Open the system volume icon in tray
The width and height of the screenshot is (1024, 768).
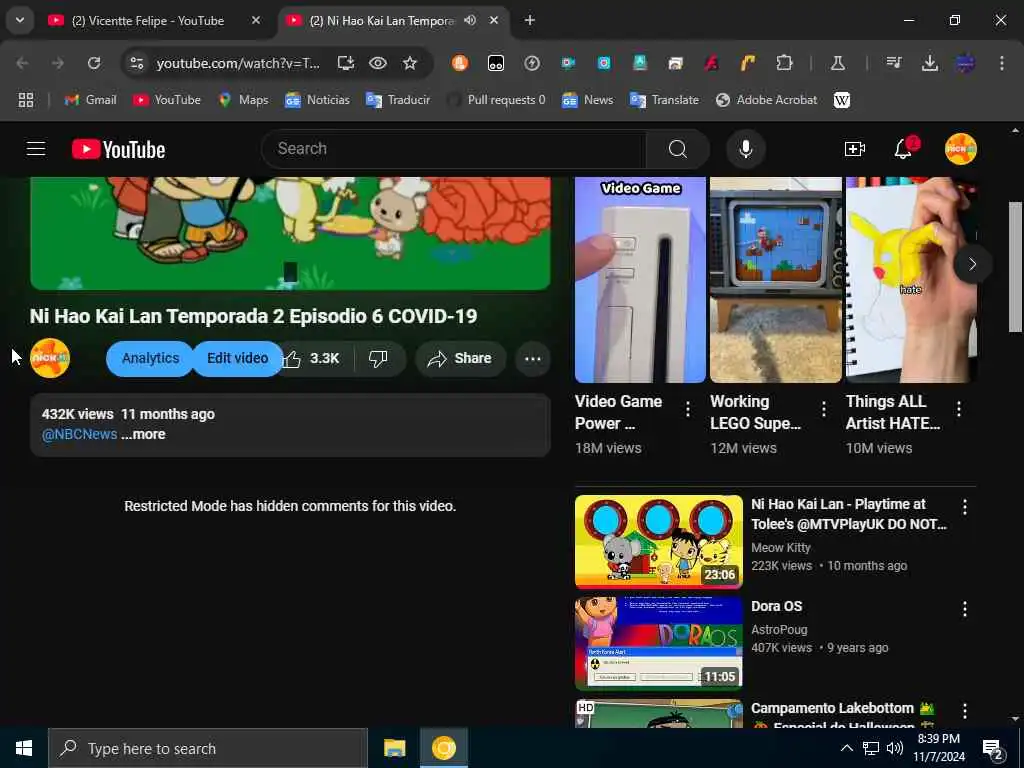(895, 748)
